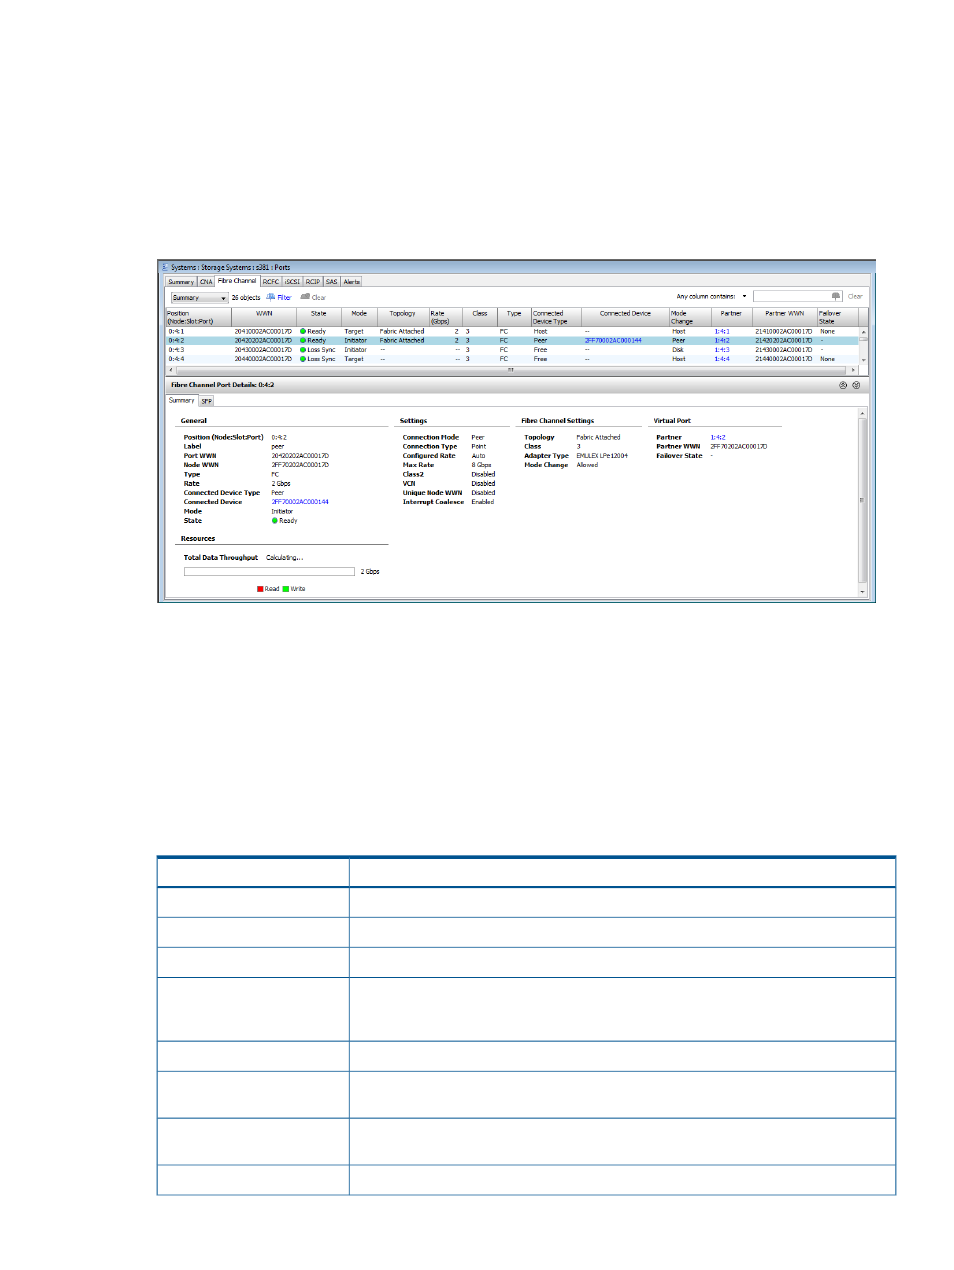Click the column search input field
This screenshot has width=954, height=1270.
pos(797,297)
